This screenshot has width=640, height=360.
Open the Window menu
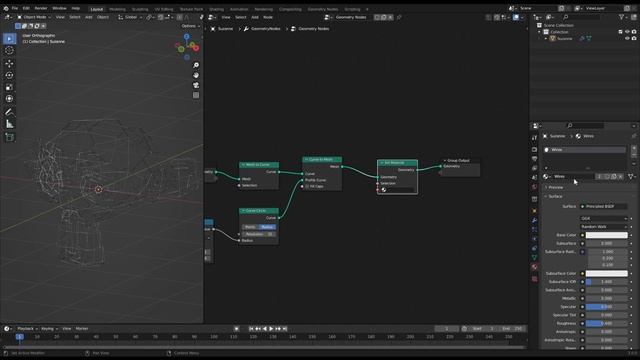point(59,8)
